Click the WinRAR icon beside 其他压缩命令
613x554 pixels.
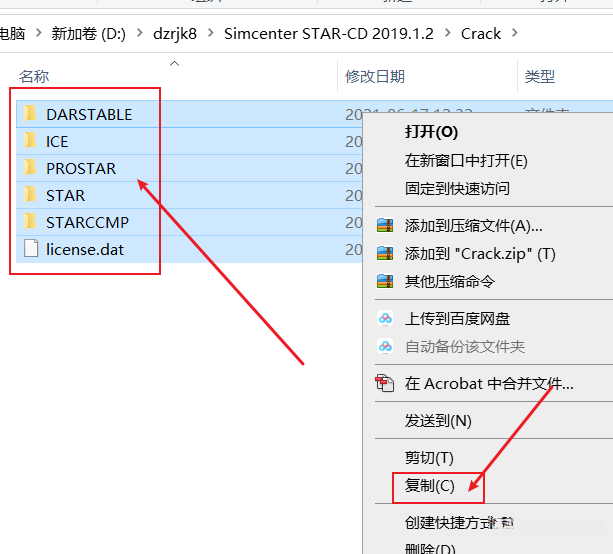click(385, 281)
